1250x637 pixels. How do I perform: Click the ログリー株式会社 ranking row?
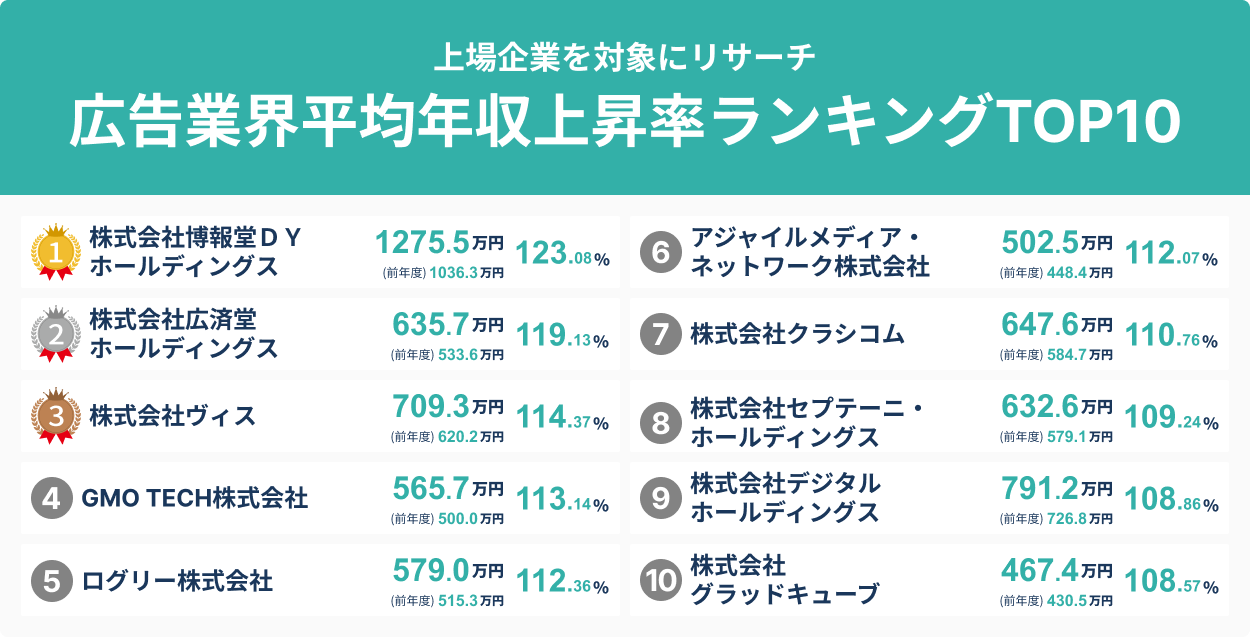coord(320,580)
